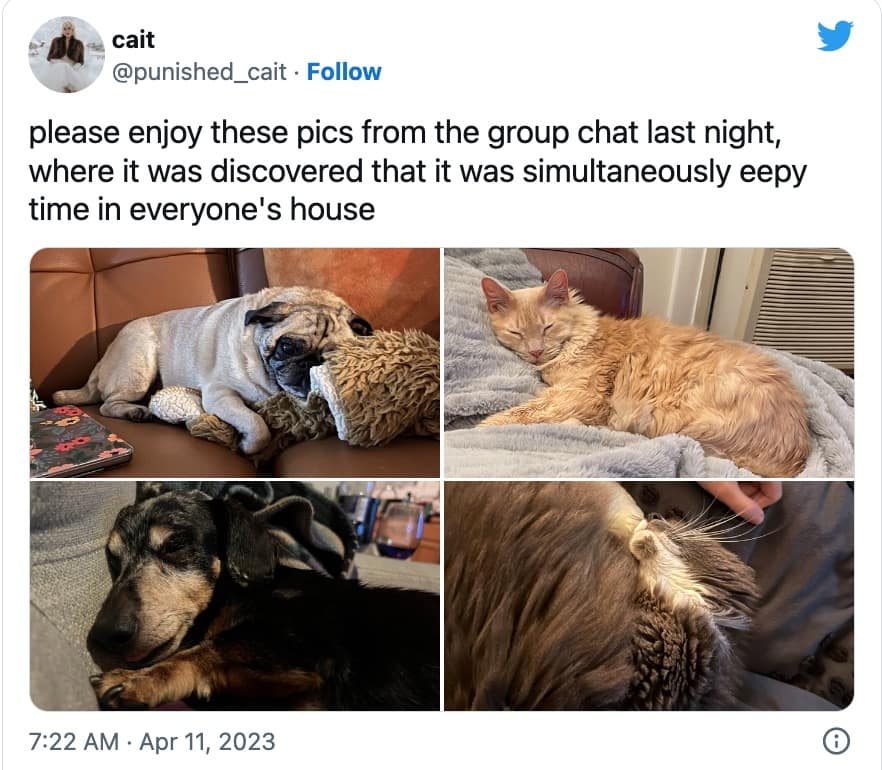
Task: Click the Twitter bird logo icon
Action: [x=835, y=35]
